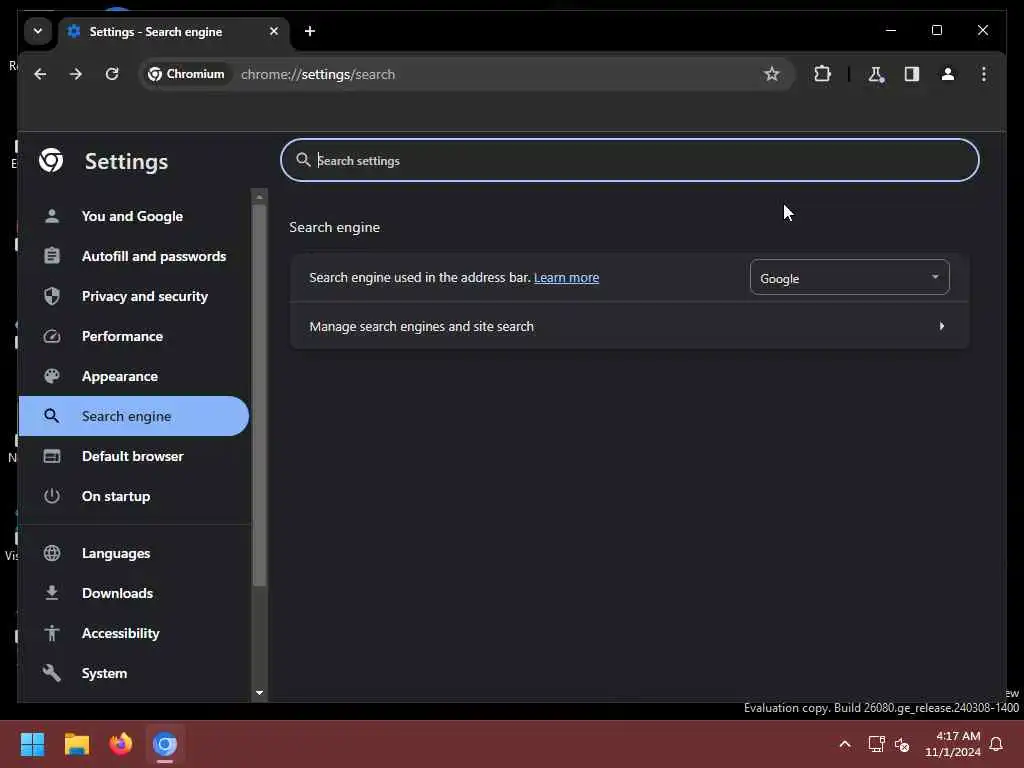The height and width of the screenshot is (768, 1024).
Task: Open Appearance settings
Action: (x=134, y=376)
